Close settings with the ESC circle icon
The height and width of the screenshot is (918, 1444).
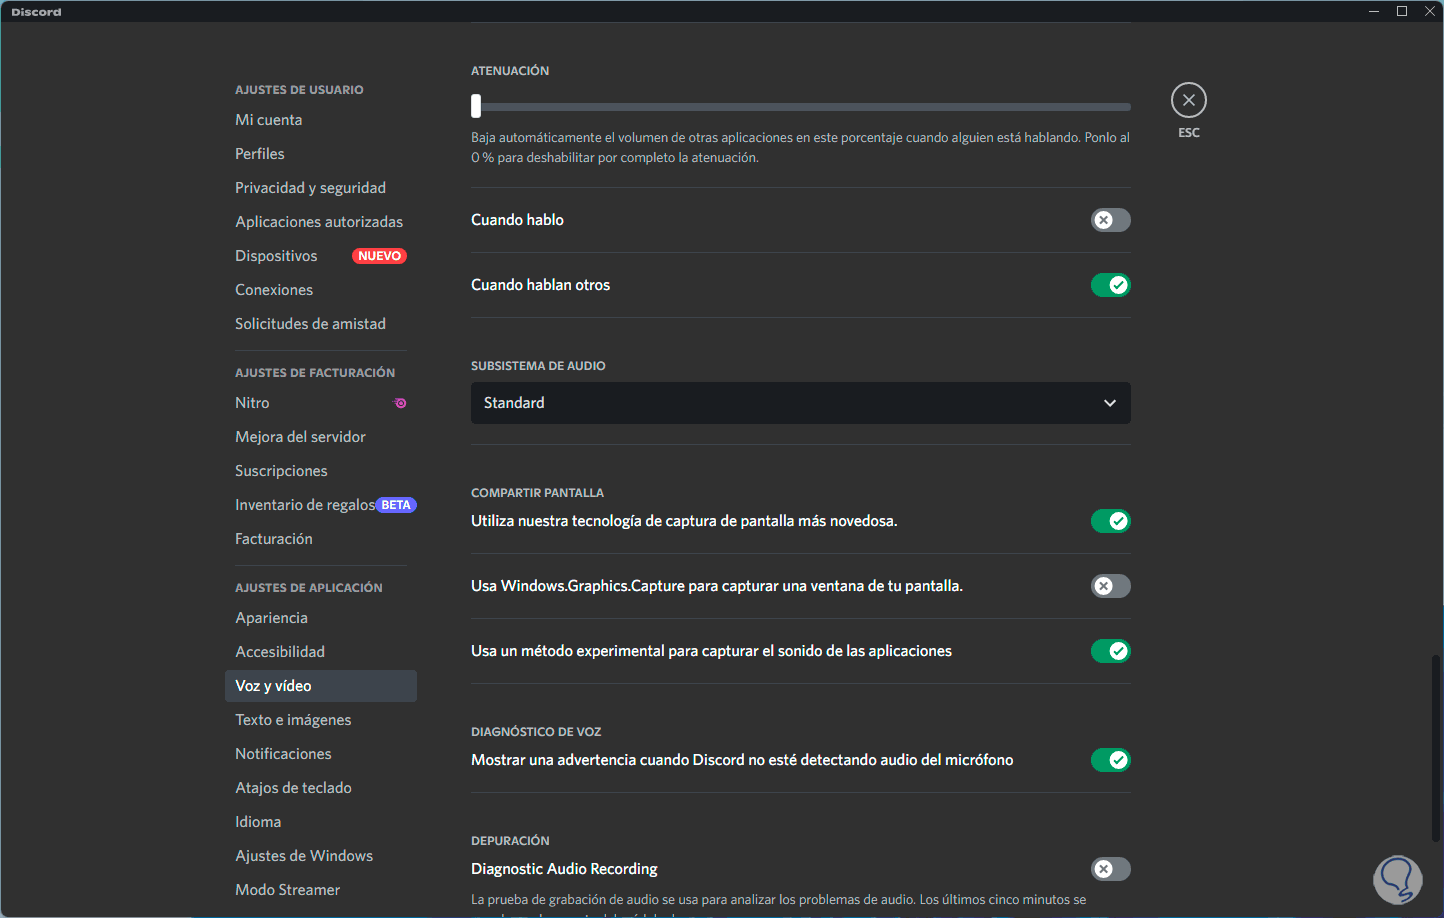pyautogui.click(x=1188, y=100)
